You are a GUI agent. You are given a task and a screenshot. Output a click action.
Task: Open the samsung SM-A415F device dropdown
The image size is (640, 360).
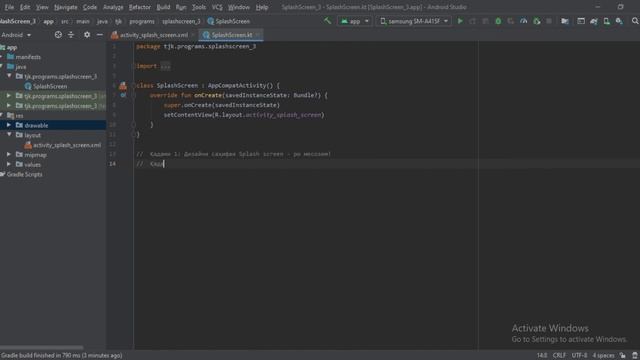[x=414, y=21]
